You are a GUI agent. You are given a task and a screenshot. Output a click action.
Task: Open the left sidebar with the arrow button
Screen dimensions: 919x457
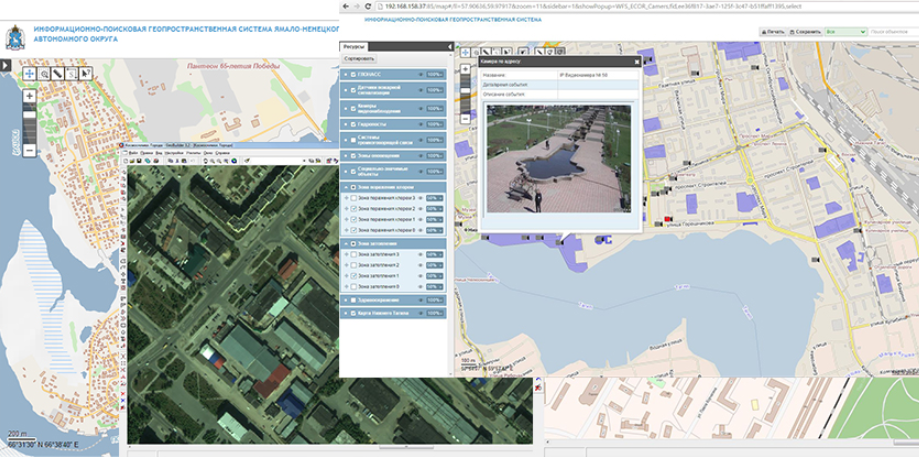(x=4, y=67)
